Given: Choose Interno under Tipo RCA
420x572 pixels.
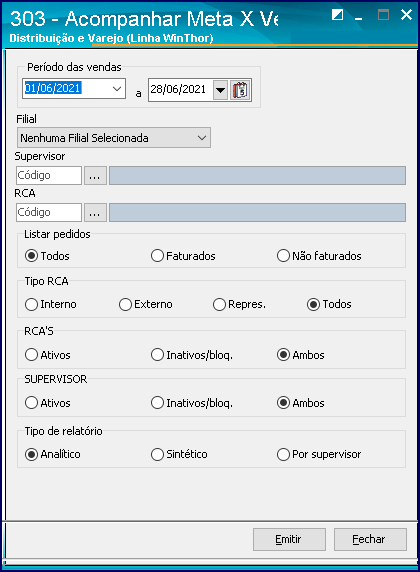Looking at the screenshot, I should point(51,304).
